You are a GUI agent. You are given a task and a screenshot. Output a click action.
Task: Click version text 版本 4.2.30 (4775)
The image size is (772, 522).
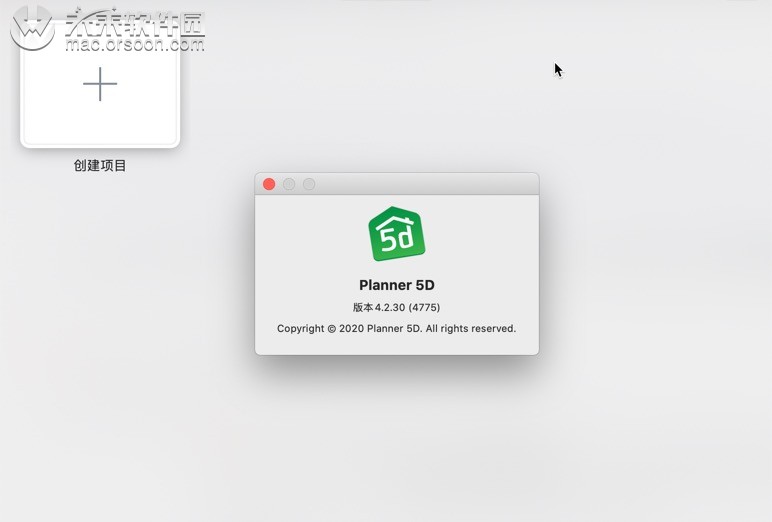[x=396, y=307]
